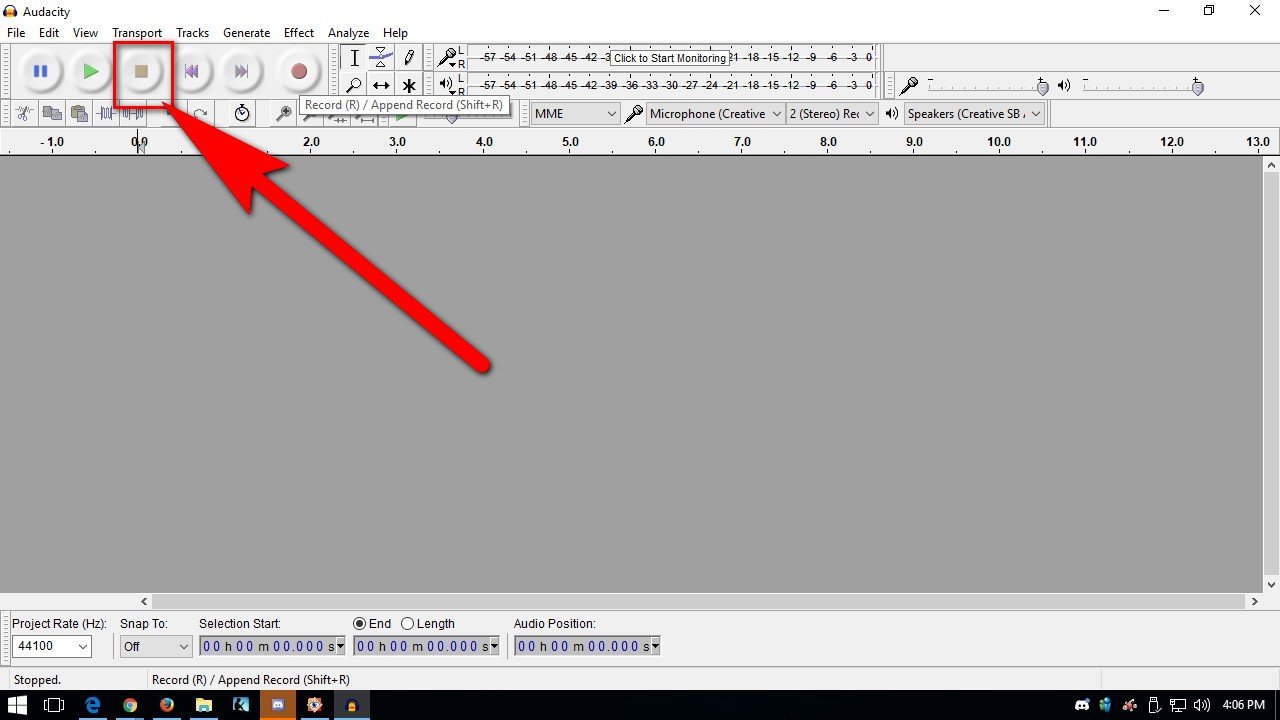Open the End time format arrow
This screenshot has width=1280, height=720.
pos(494,646)
